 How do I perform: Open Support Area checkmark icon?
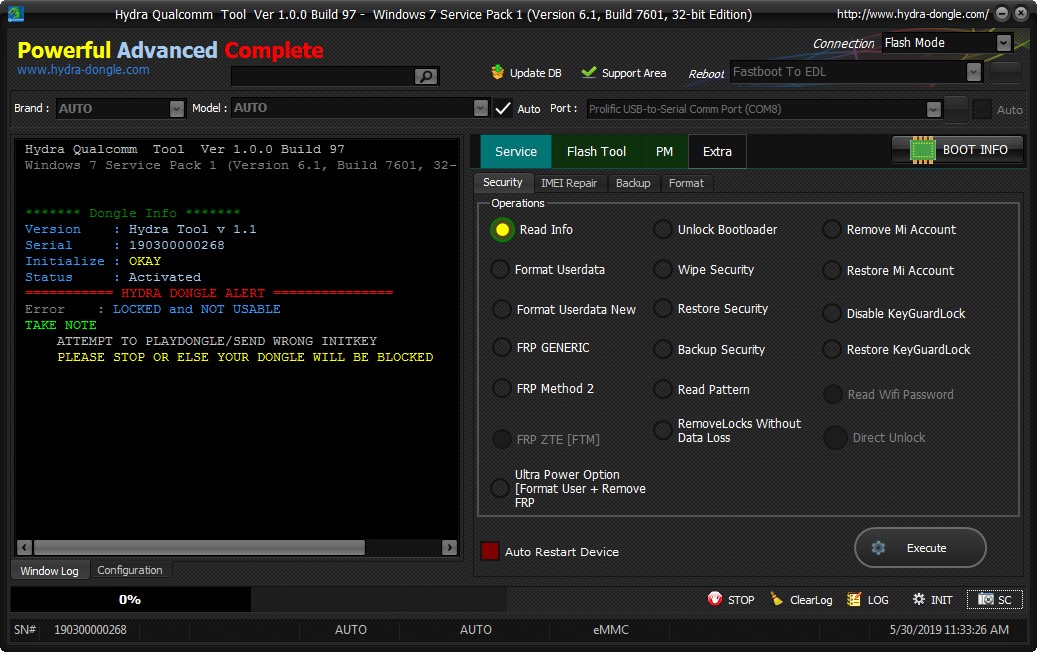[589, 72]
